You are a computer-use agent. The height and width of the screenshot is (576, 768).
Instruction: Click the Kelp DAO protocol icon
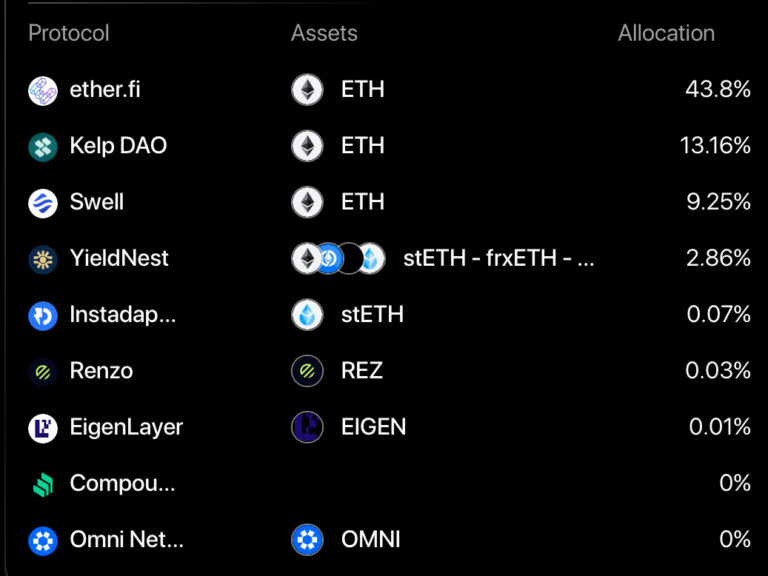(43, 146)
